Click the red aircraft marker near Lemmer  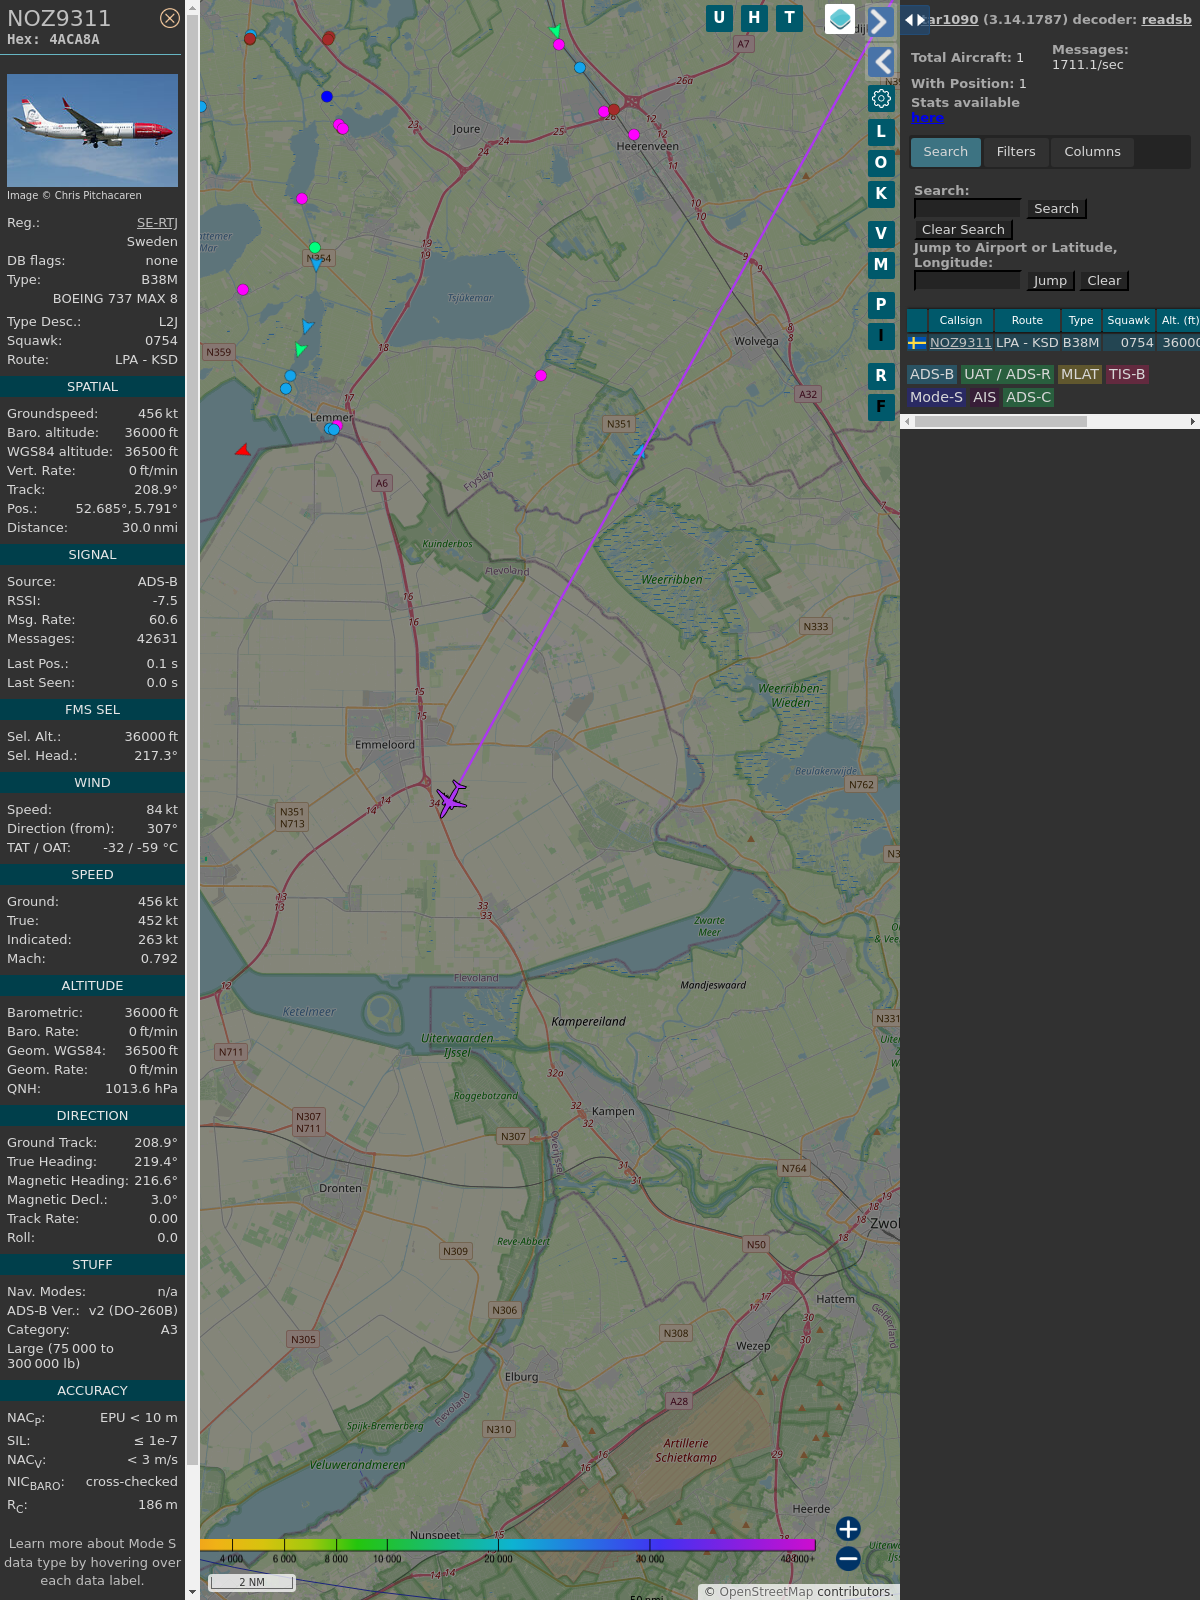pyautogui.click(x=242, y=451)
